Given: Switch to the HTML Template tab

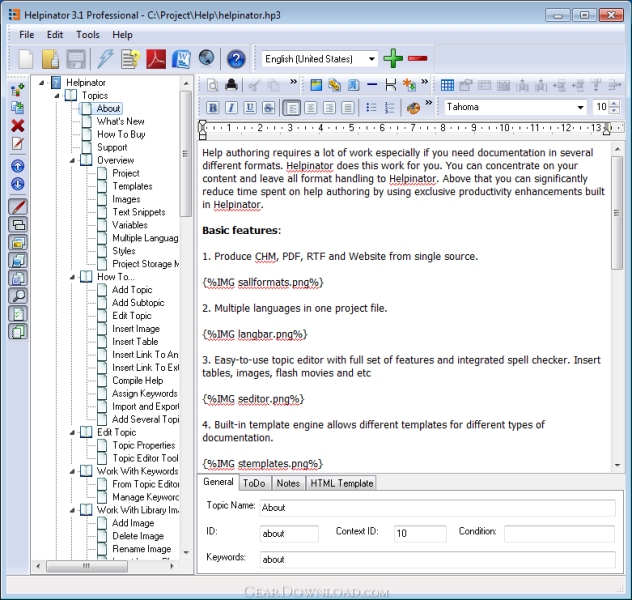Looking at the screenshot, I should click(342, 483).
